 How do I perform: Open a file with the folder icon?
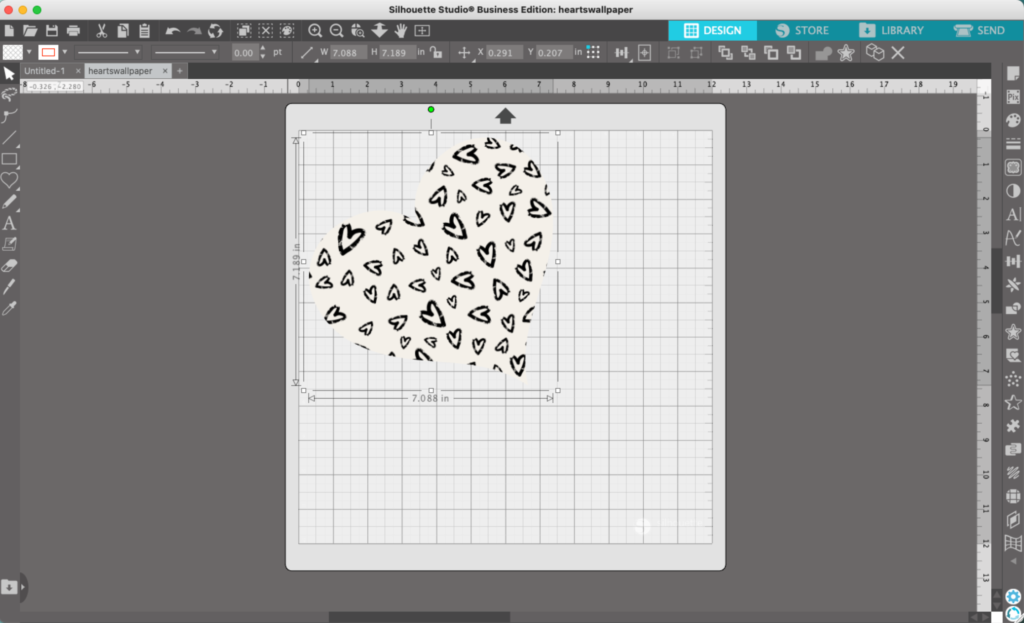(30, 31)
